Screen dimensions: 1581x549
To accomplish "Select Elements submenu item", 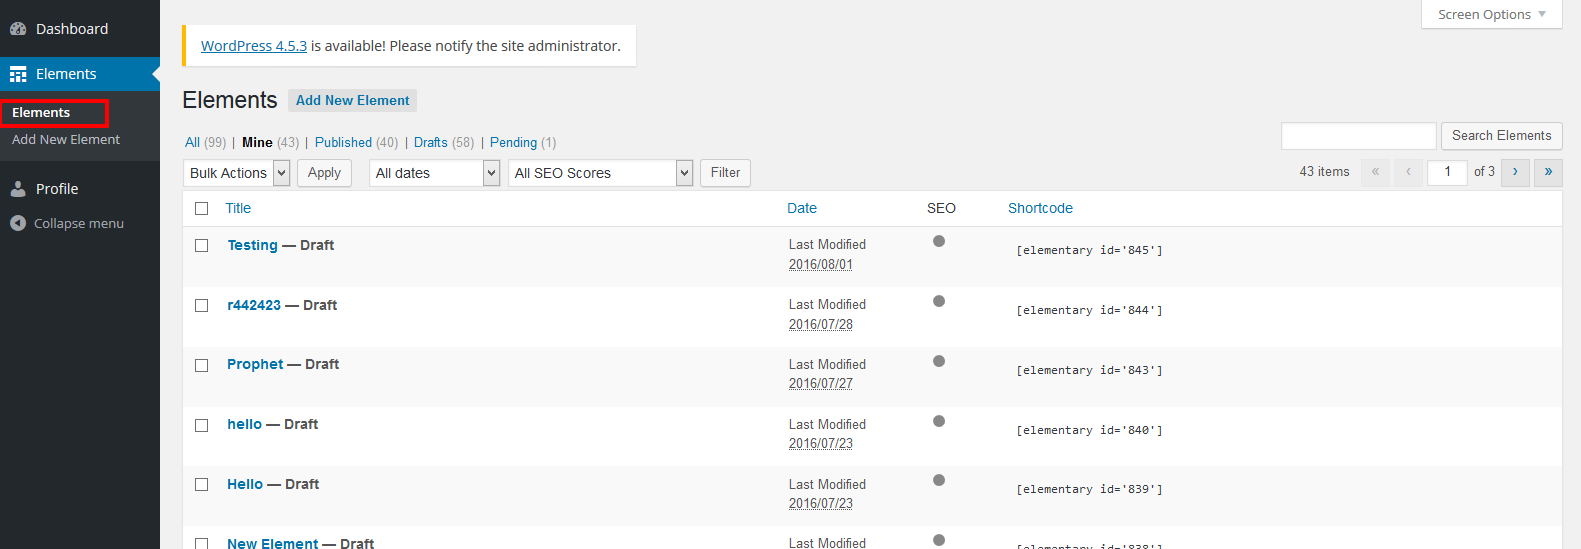I will 41,113.
